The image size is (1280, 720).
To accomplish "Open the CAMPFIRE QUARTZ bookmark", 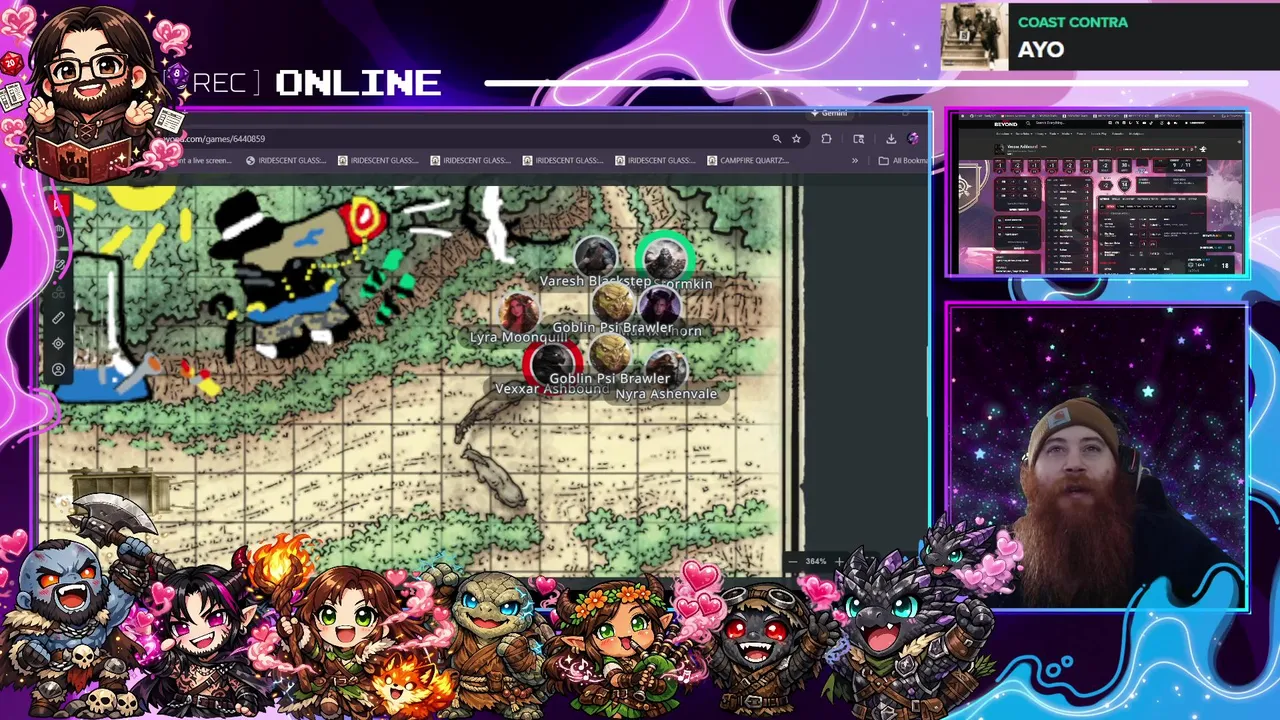I will tap(748, 160).
